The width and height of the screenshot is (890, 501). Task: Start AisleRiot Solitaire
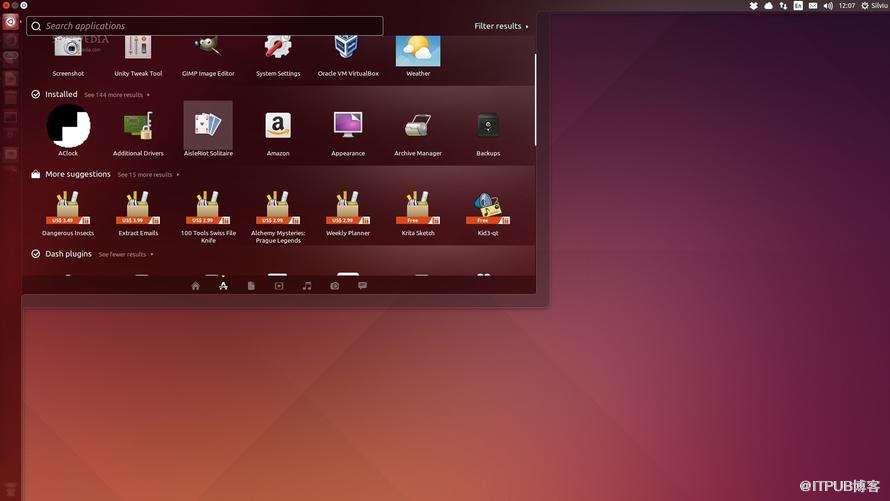pos(208,129)
